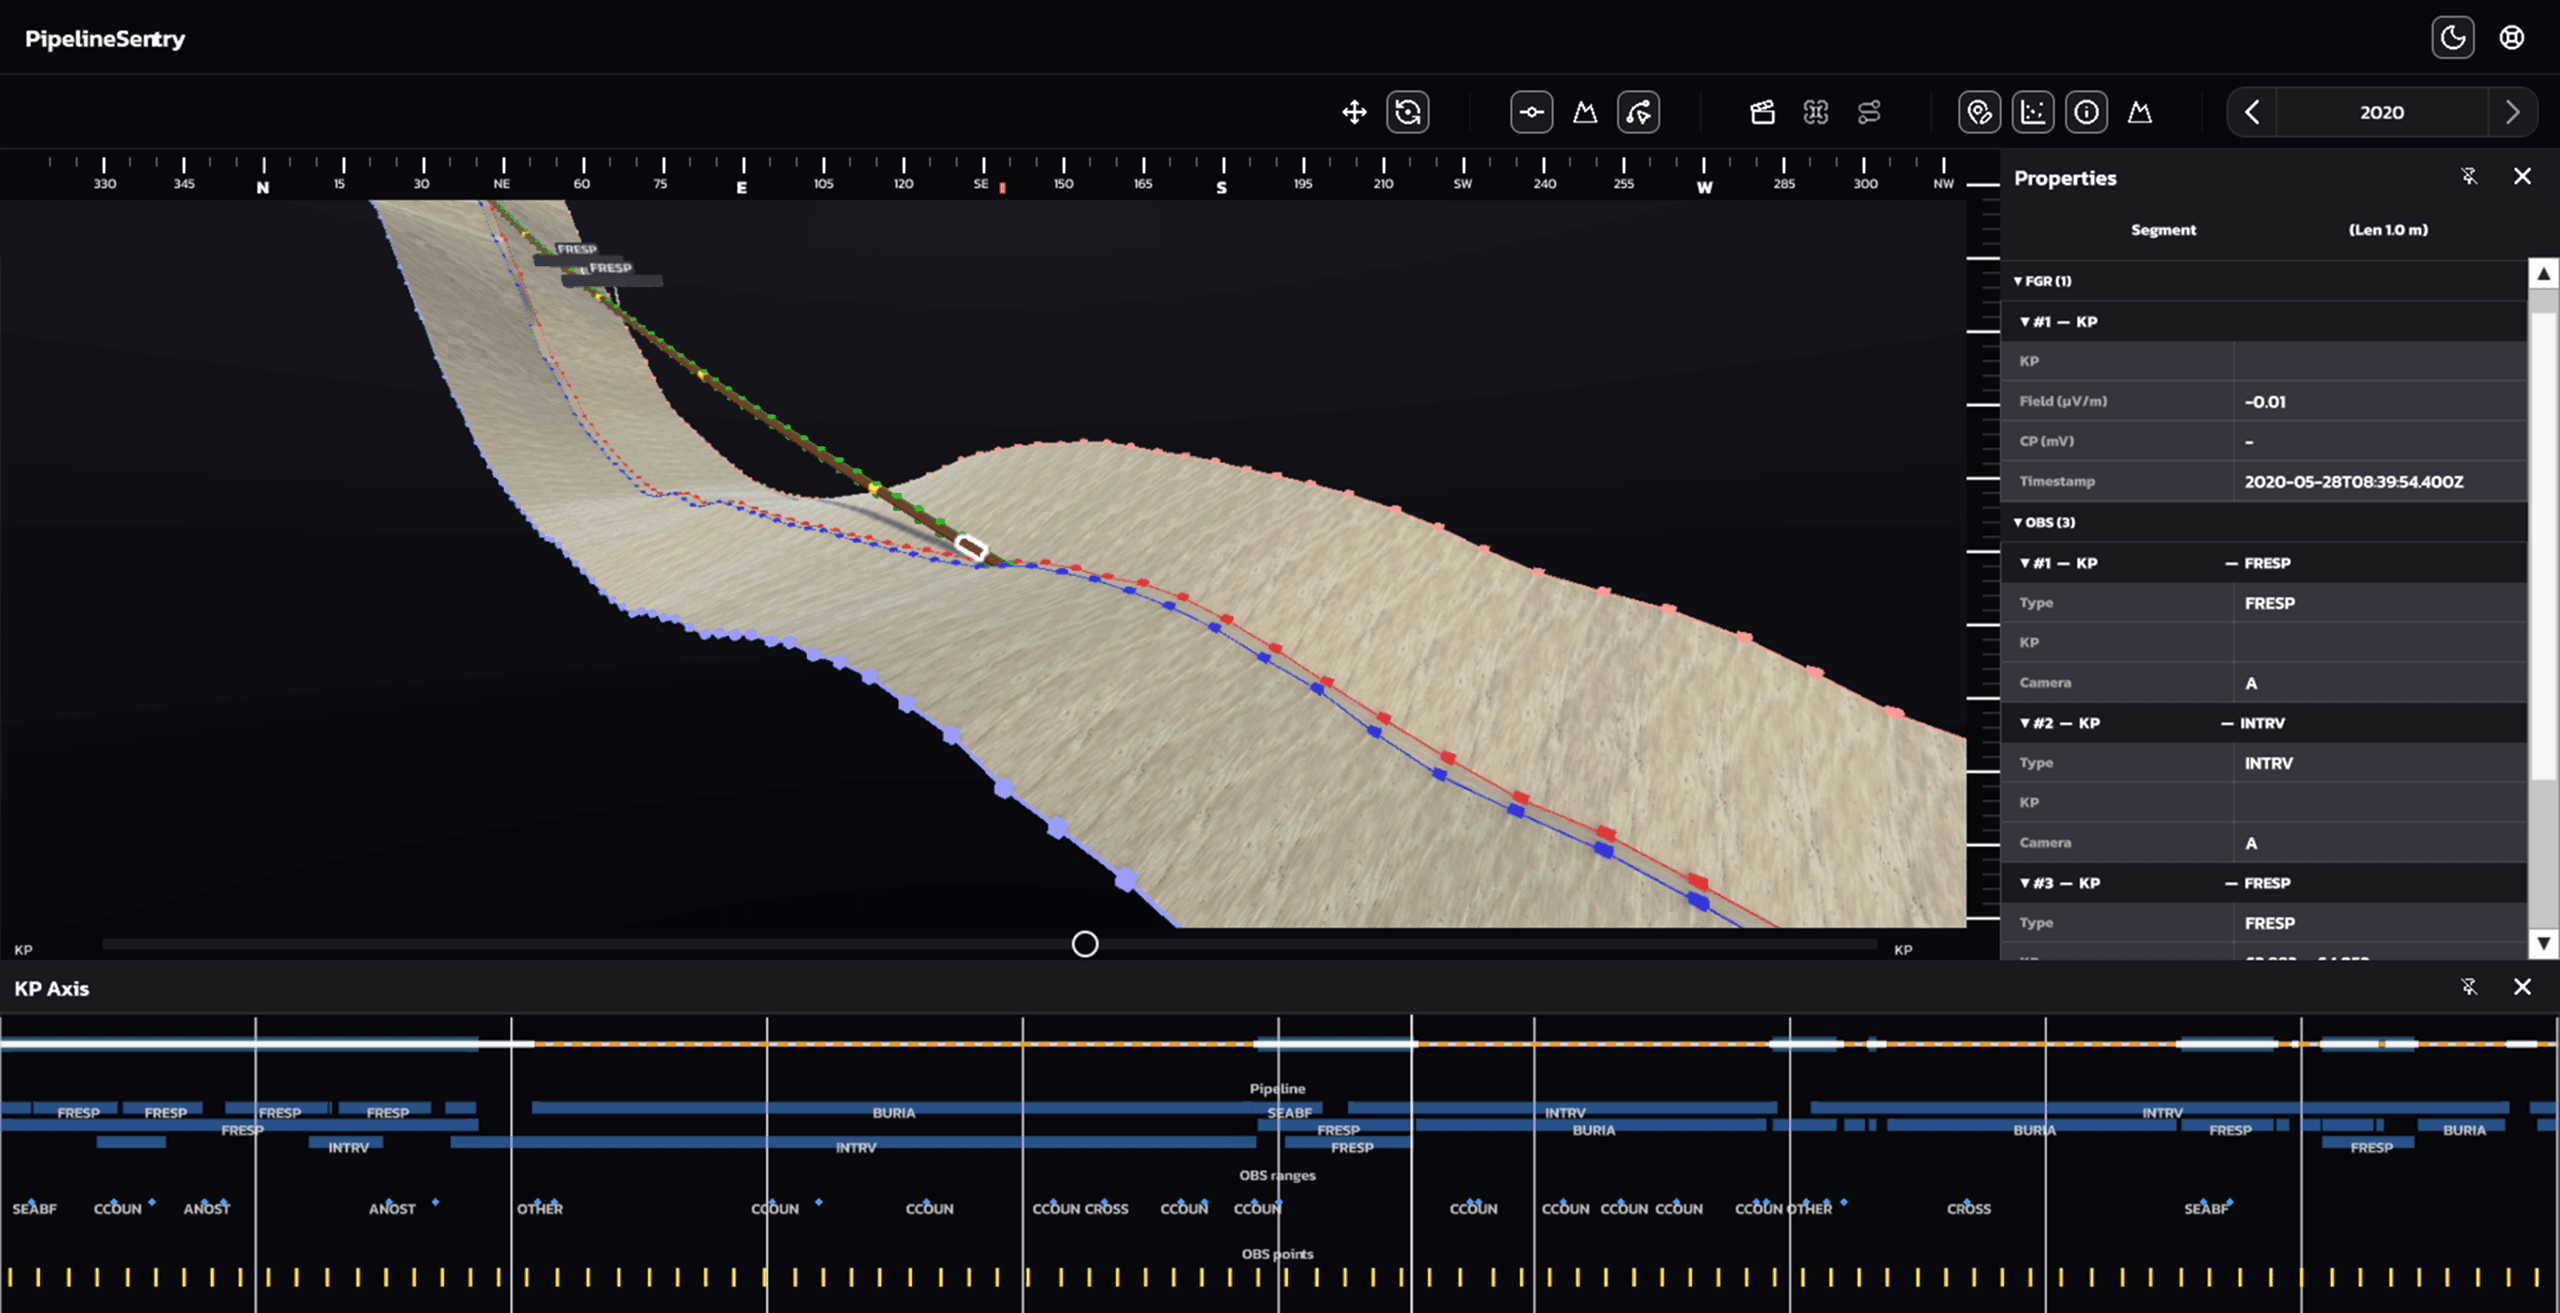Toggle the pin on the KP Axis panel
Viewport: 2560px width, 1313px height.
(2469, 988)
